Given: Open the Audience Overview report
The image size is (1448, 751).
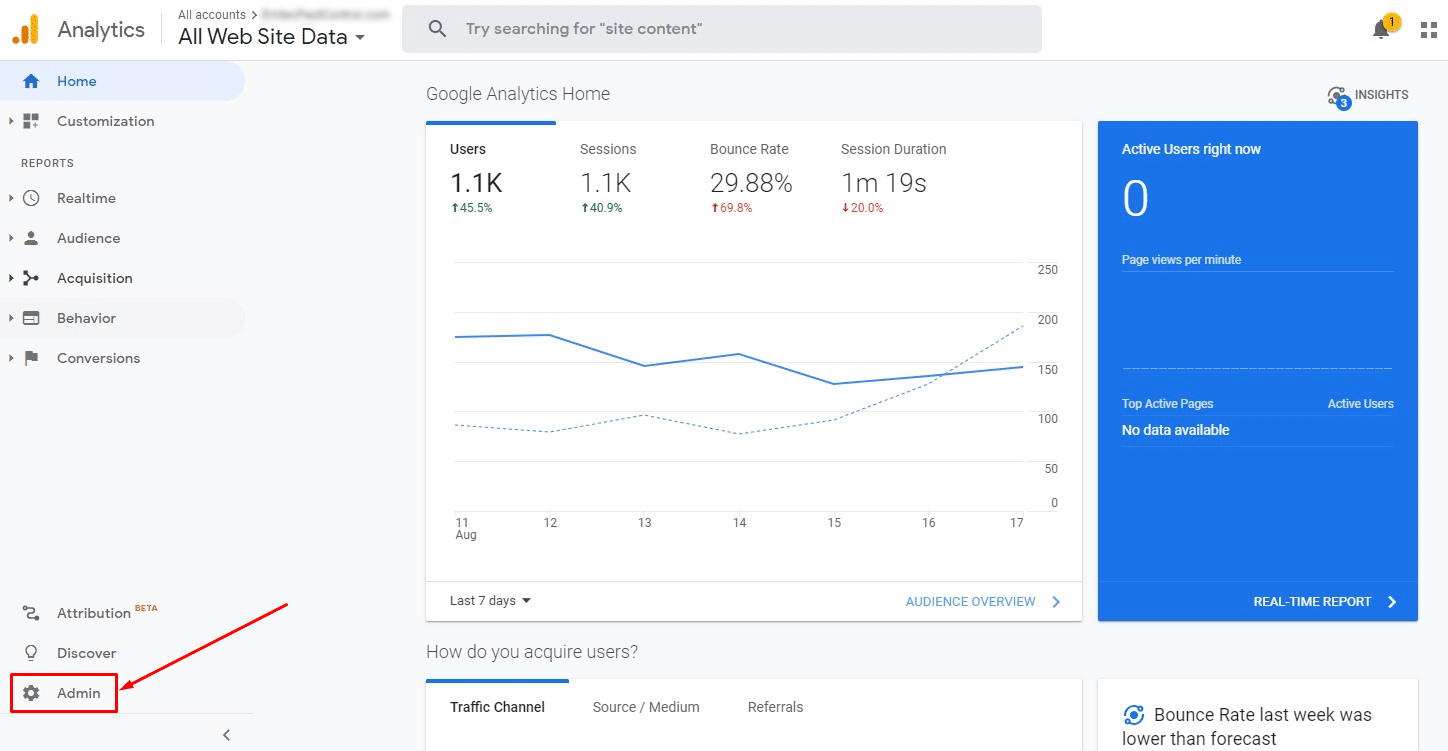Looking at the screenshot, I should [970, 602].
